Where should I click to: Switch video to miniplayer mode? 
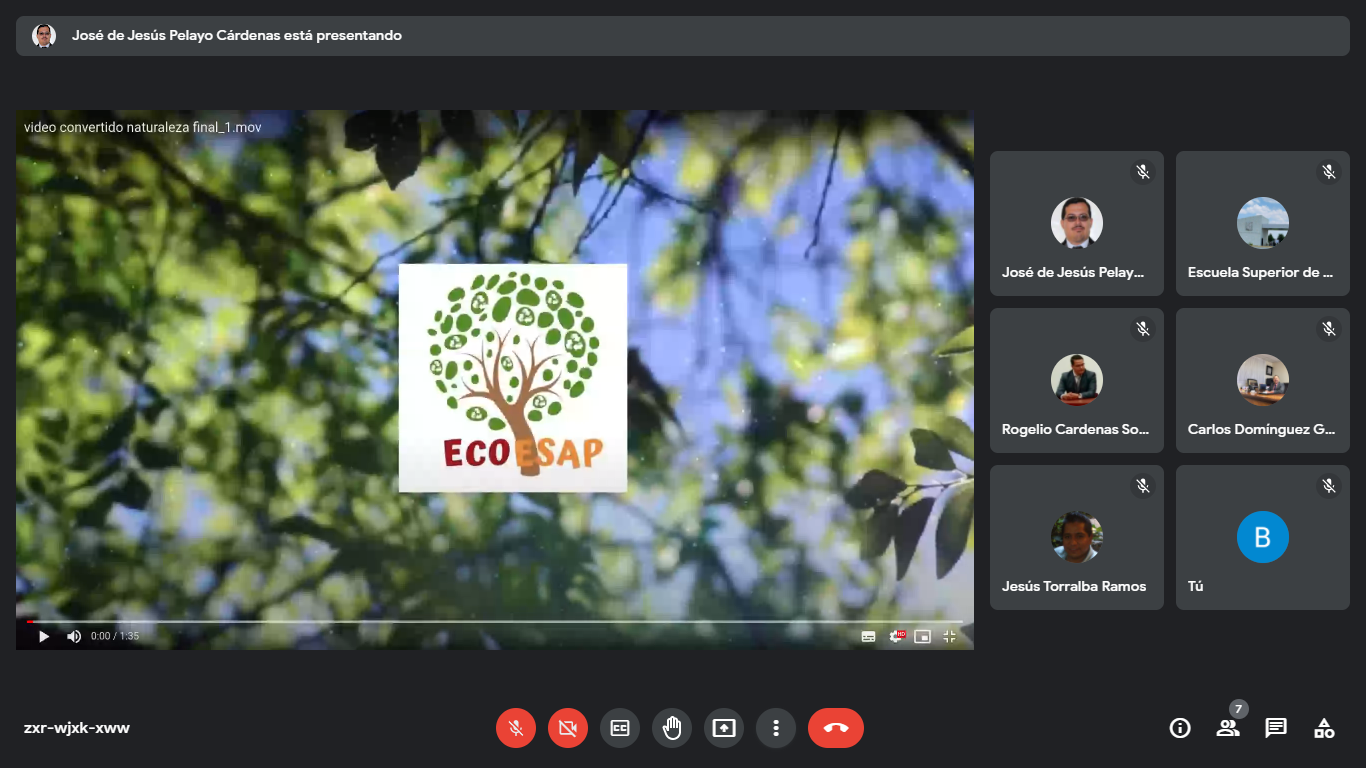(x=923, y=636)
